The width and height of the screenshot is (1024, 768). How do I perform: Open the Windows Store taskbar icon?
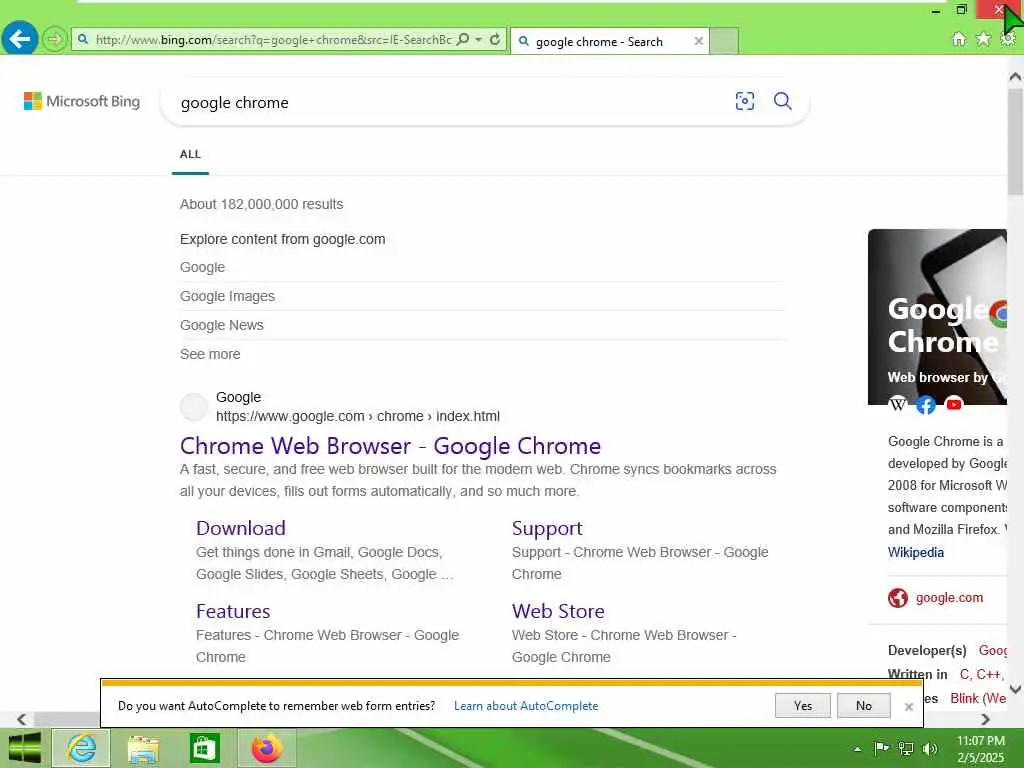204,748
